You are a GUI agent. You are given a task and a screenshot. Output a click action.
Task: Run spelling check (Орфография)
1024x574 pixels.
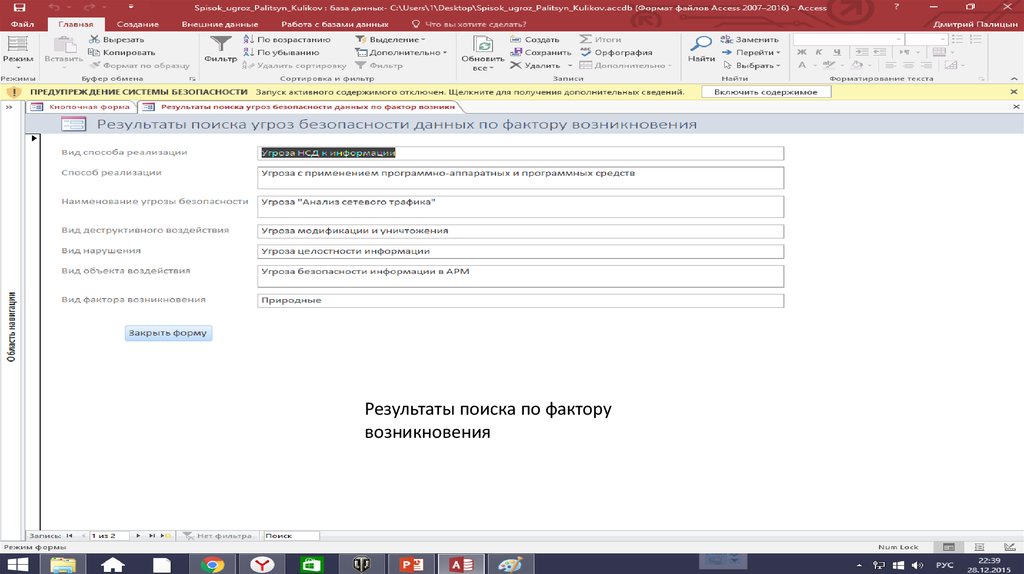(x=622, y=52)
